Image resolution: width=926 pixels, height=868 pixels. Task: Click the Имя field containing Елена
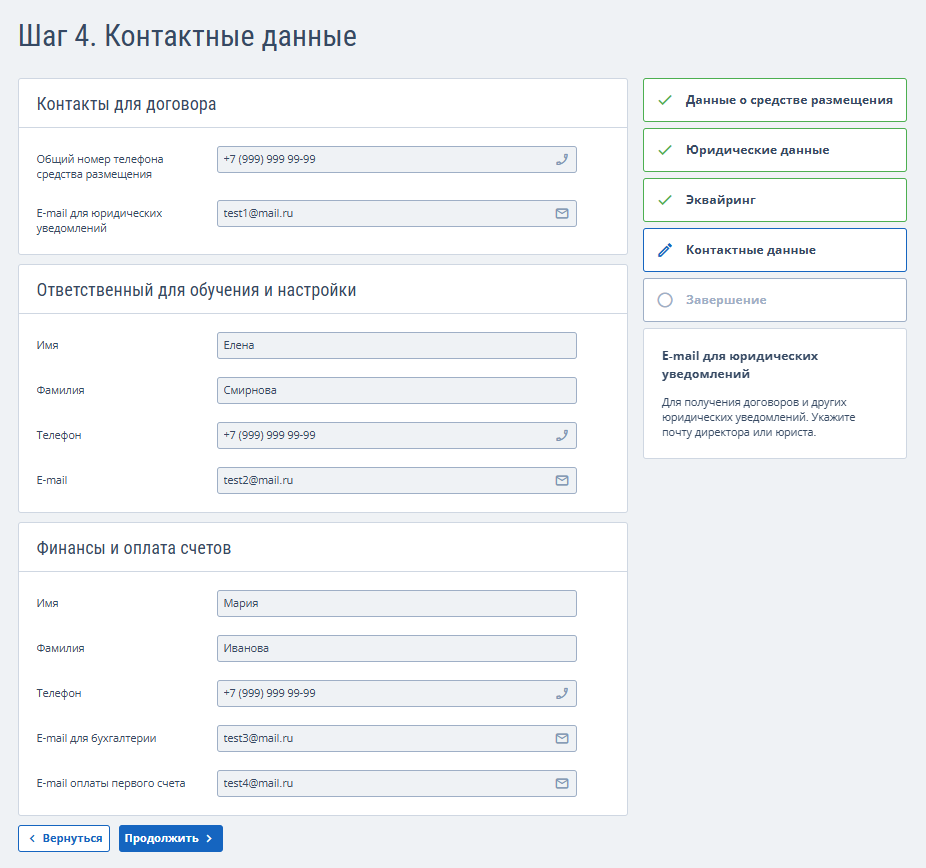(396, 345)
